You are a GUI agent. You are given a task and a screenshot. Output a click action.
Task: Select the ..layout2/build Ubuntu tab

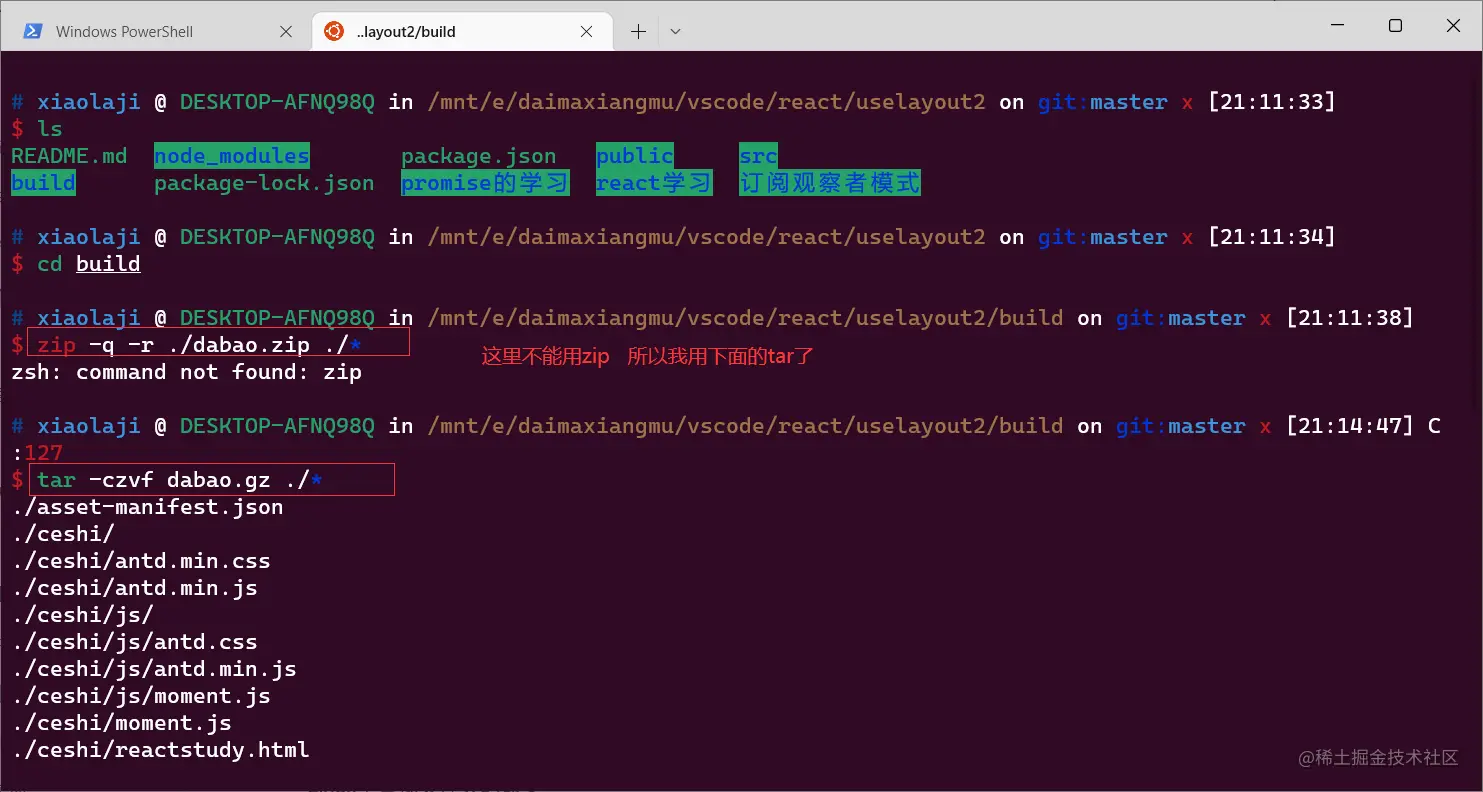coord(460,31)
